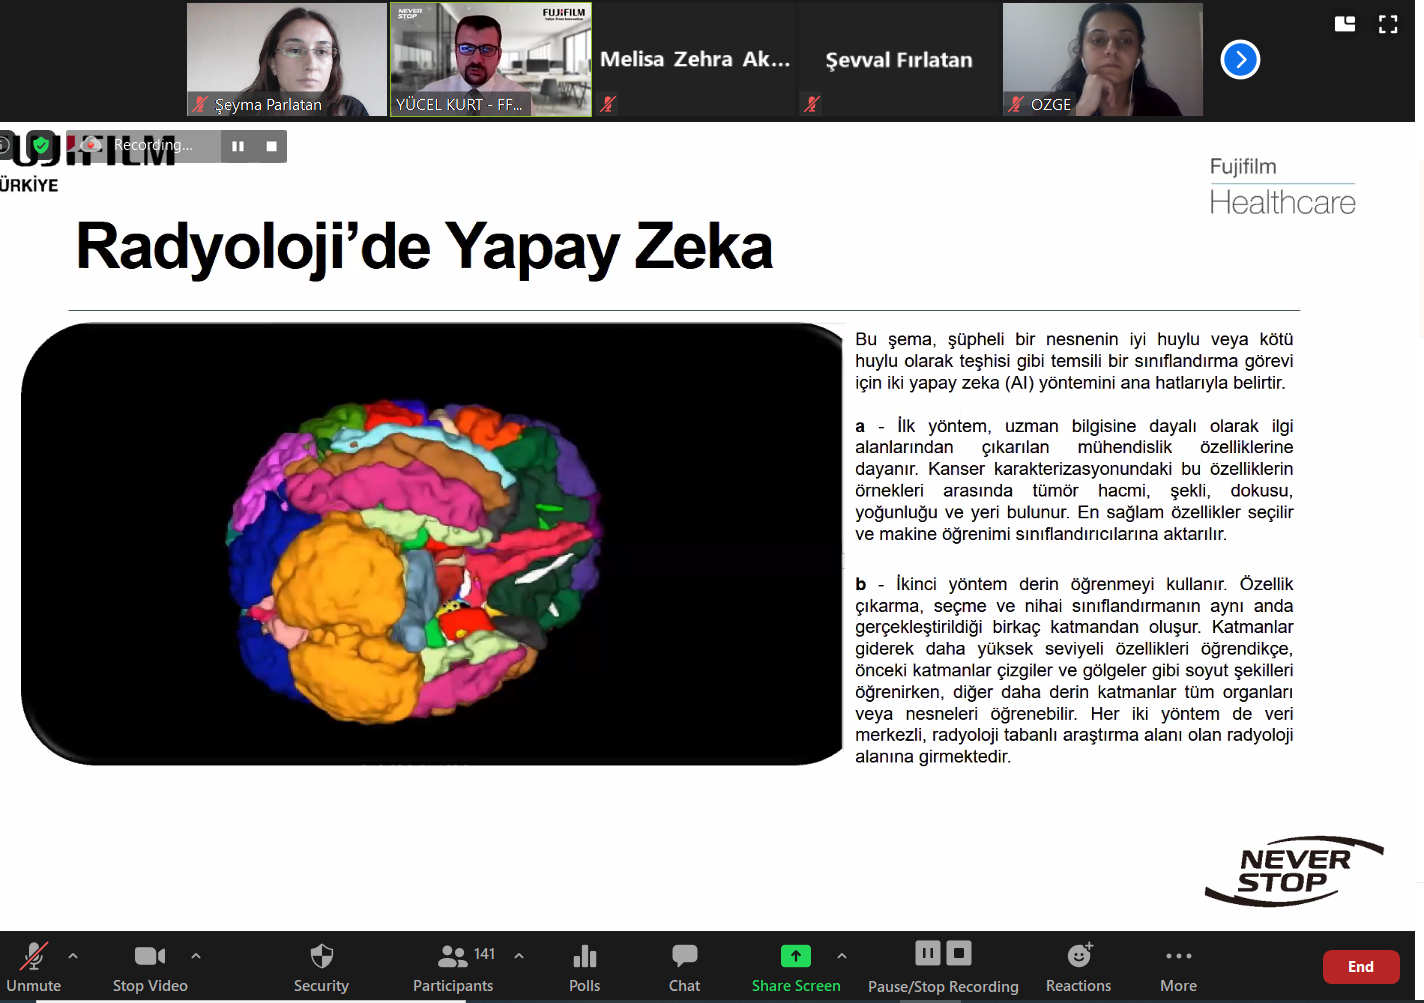End the meeting
Viewport: 1424px width, 1003px height.
(x=1360, y=967)
